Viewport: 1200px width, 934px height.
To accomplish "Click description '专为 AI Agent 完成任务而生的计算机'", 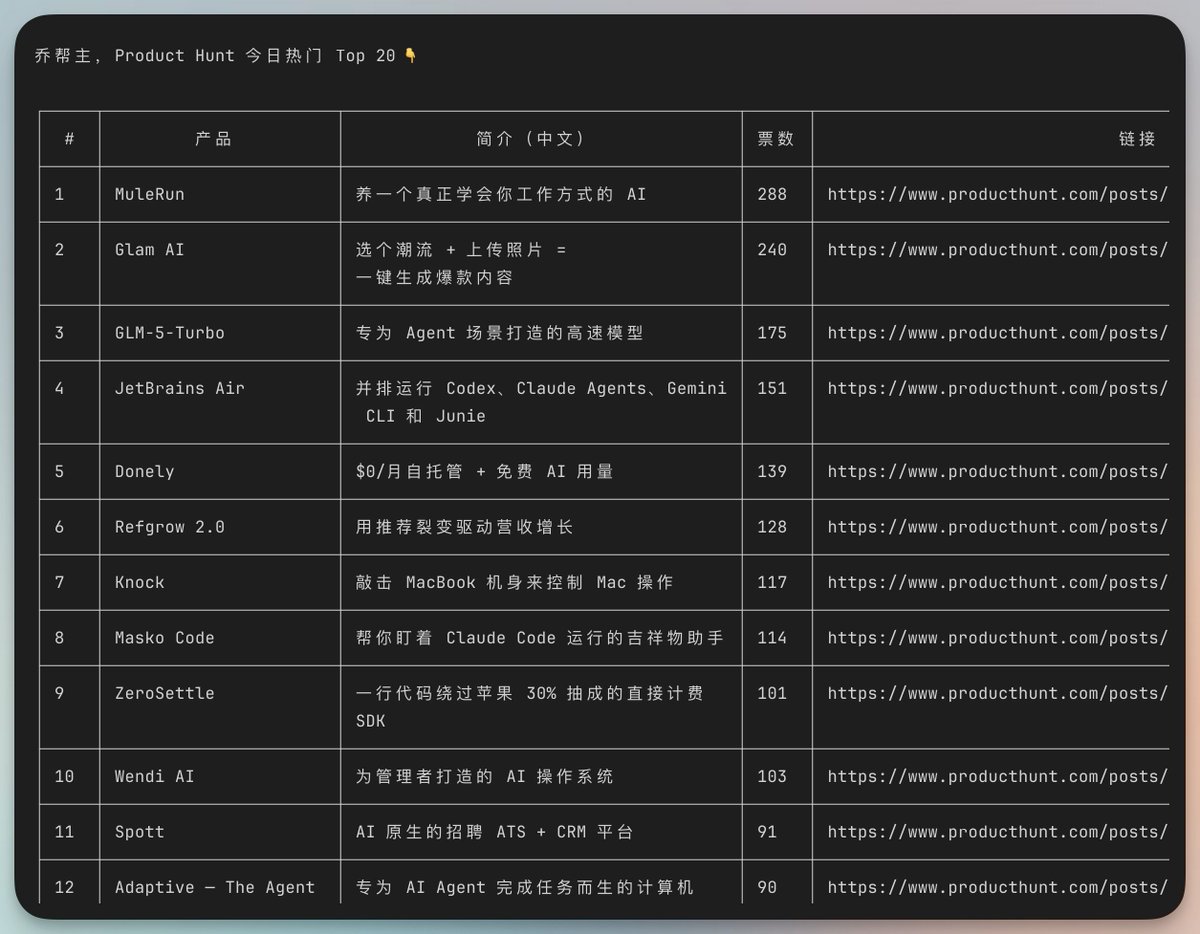I will pos(525,887).
